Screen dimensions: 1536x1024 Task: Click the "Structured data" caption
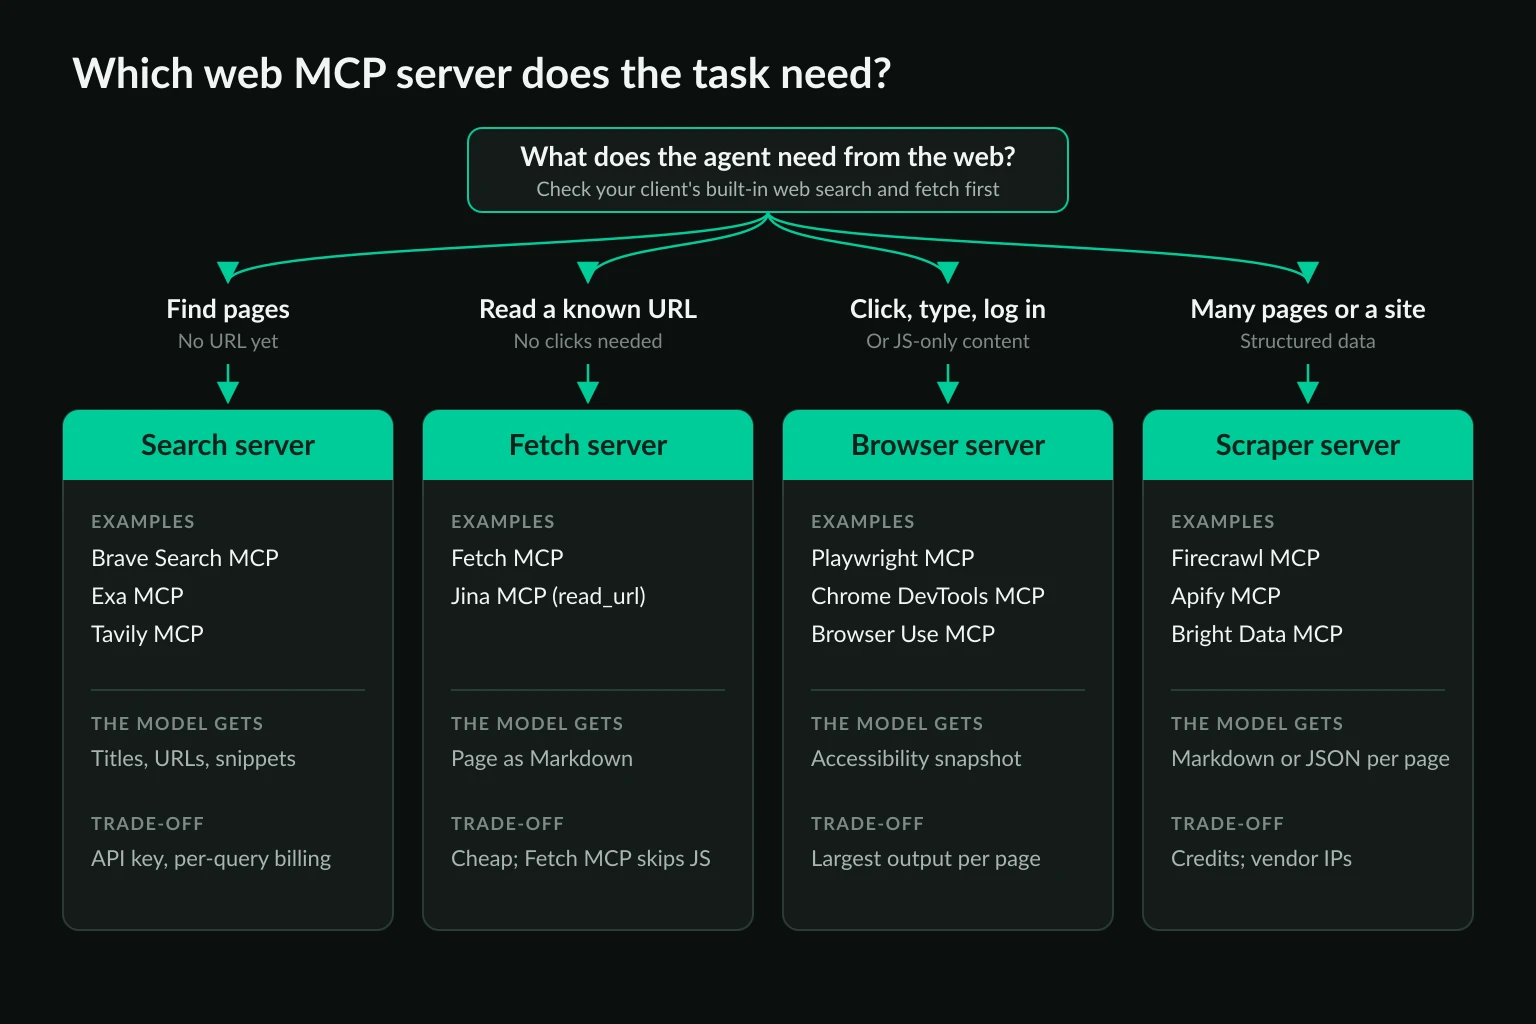1308,341
